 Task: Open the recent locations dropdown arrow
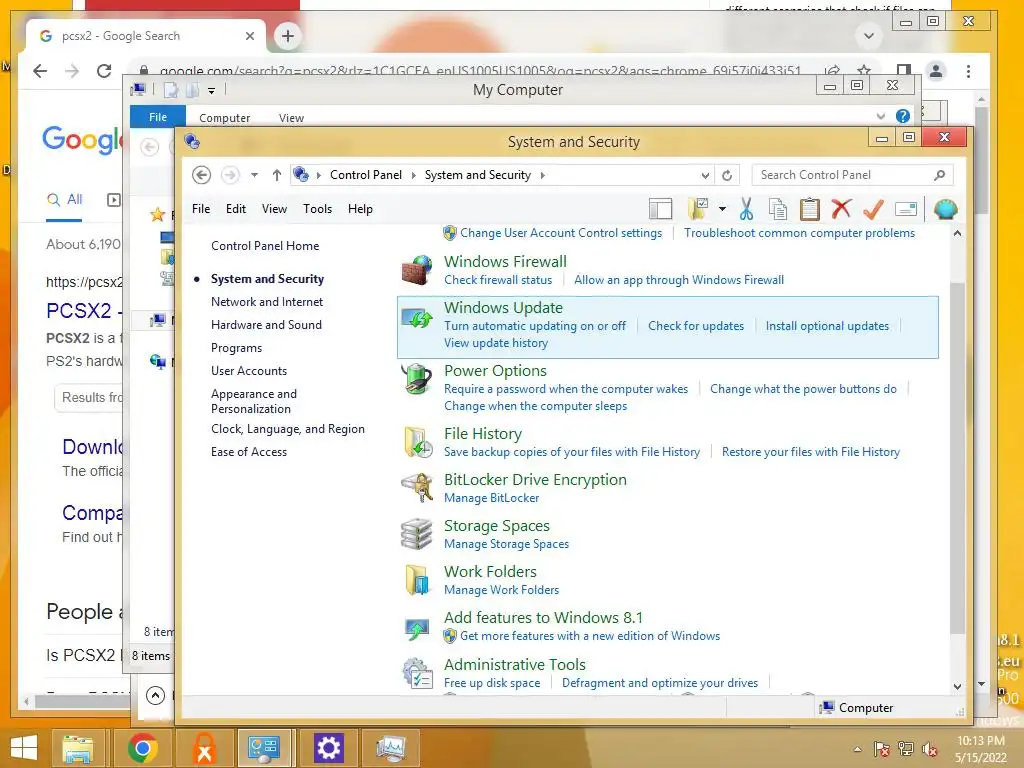pyautogui.click(x=255, y=175)
